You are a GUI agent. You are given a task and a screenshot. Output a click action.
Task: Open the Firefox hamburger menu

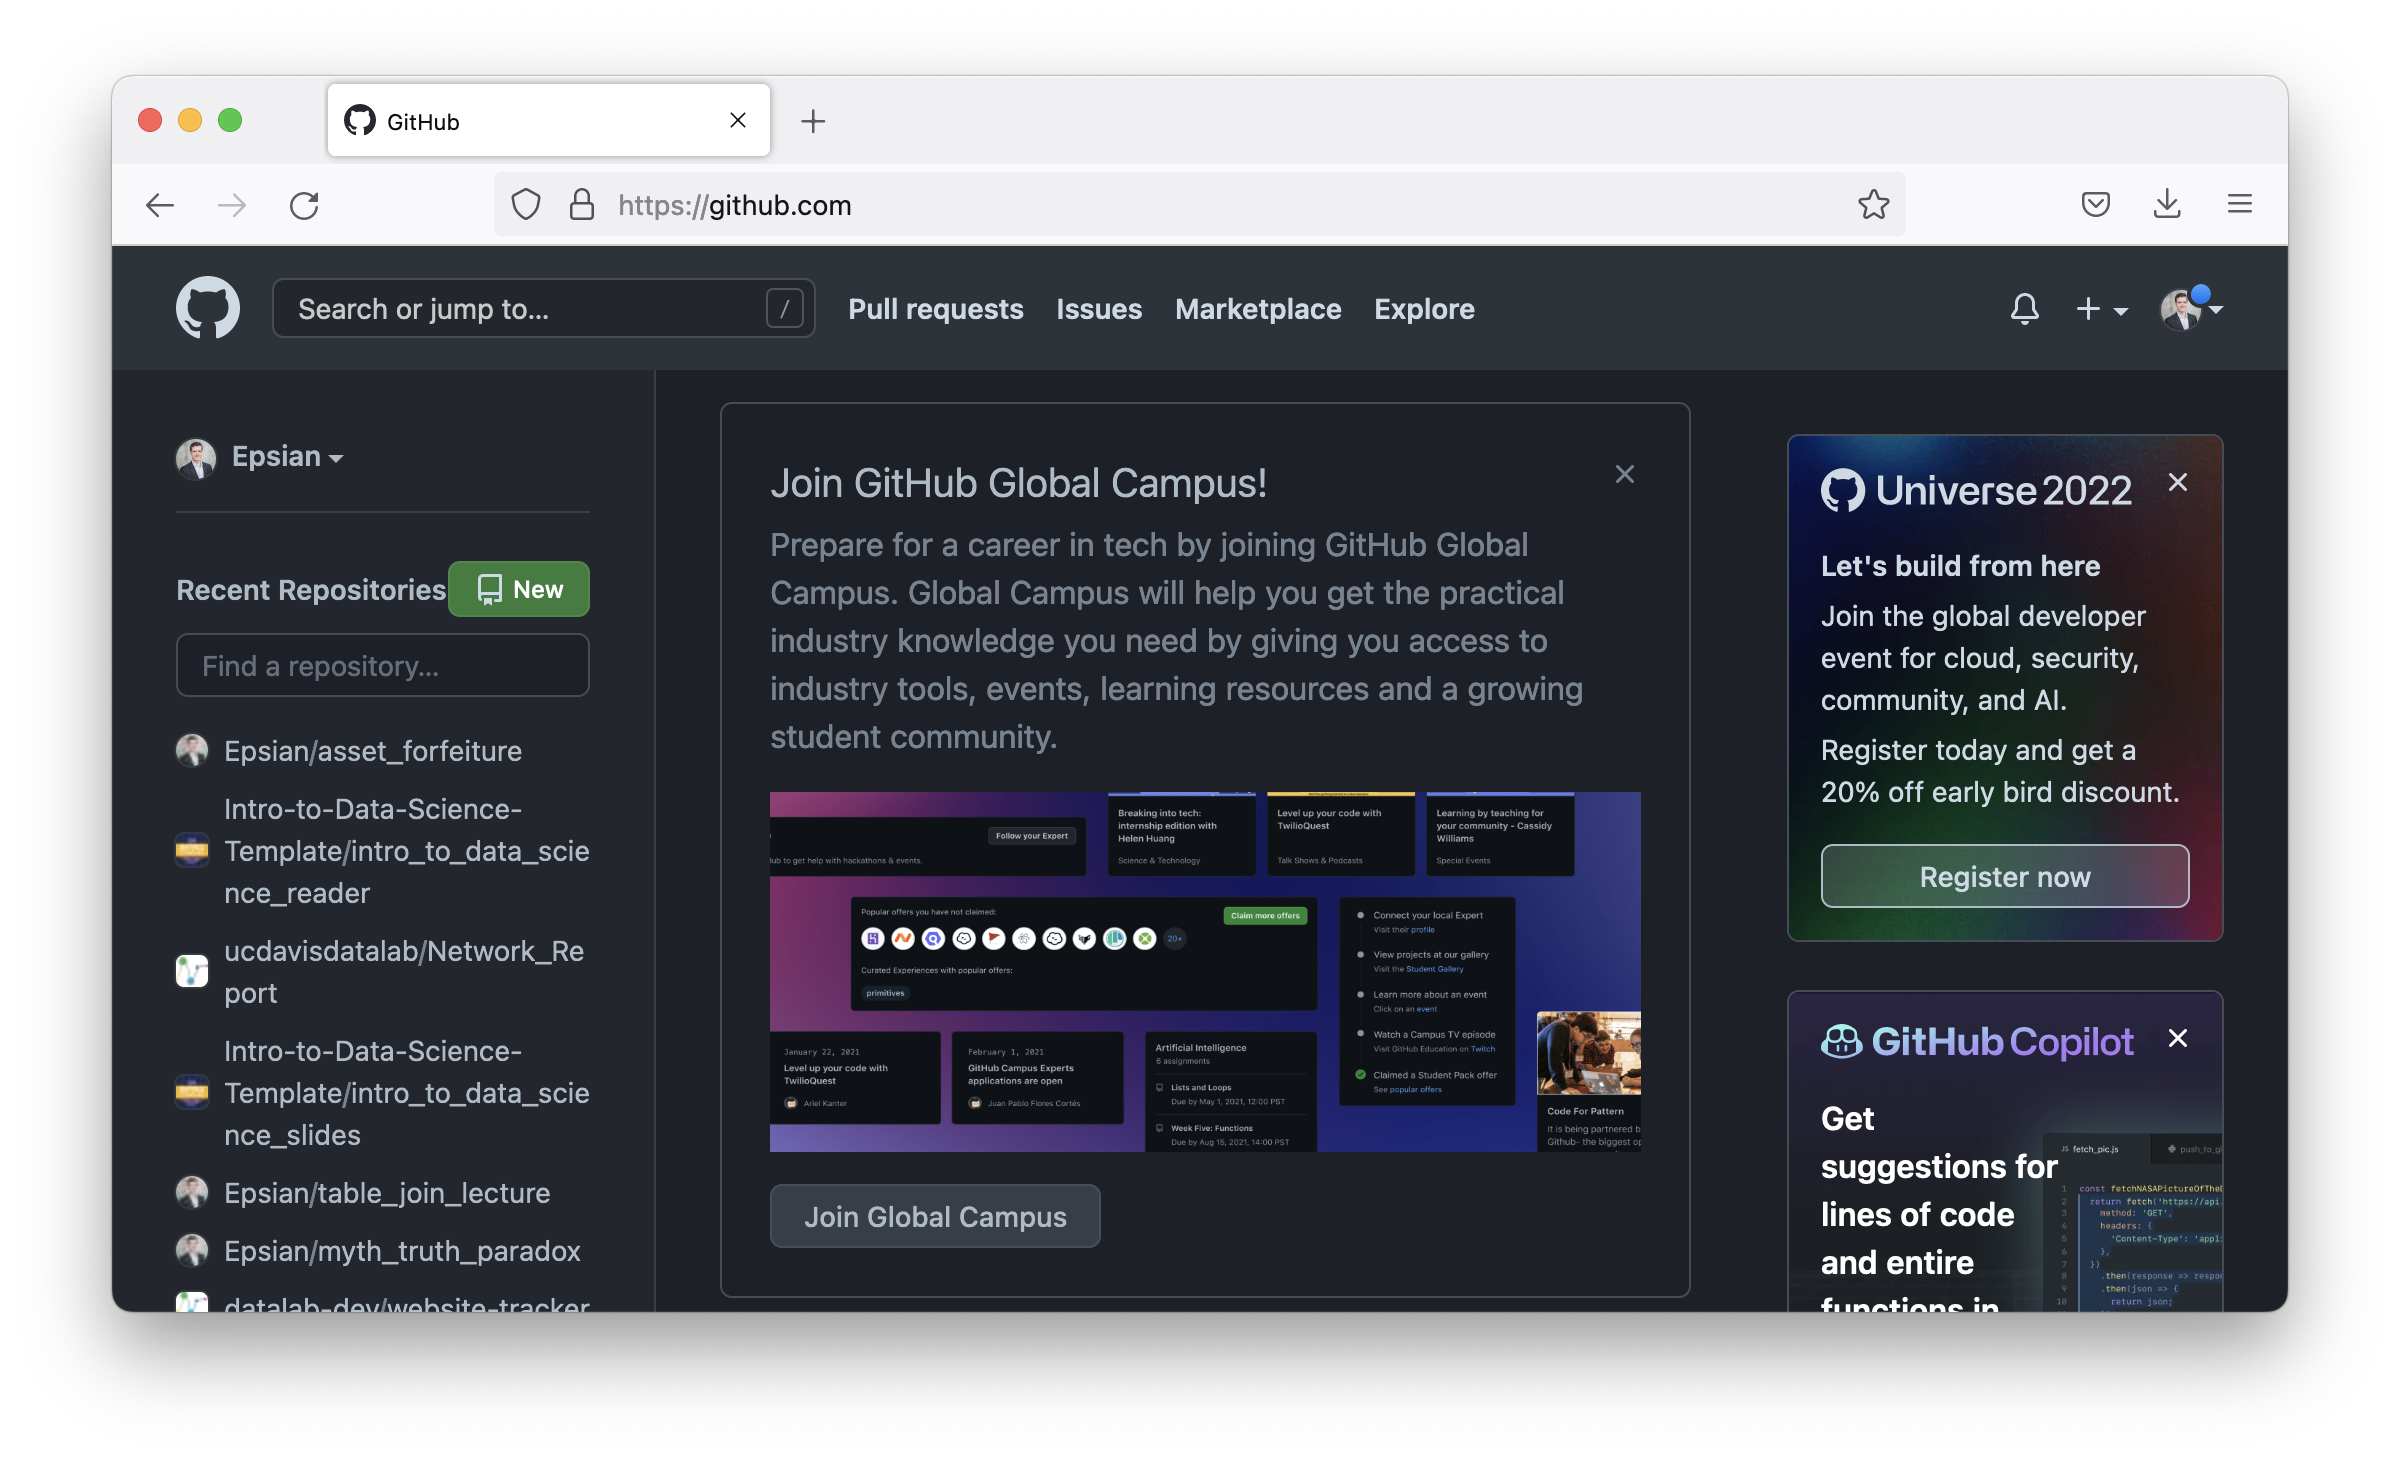[2239, 205]
